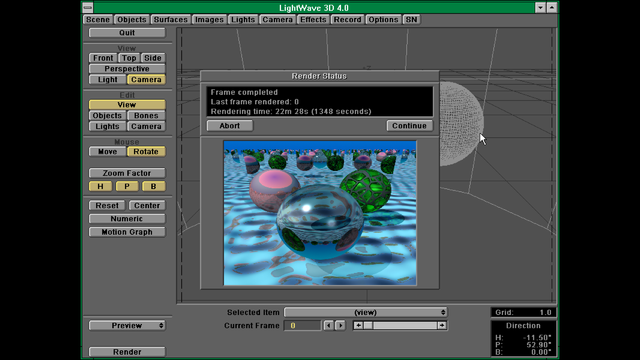Open the Numeric input dialog
This screenshot has width=640, height=360.
127,219
